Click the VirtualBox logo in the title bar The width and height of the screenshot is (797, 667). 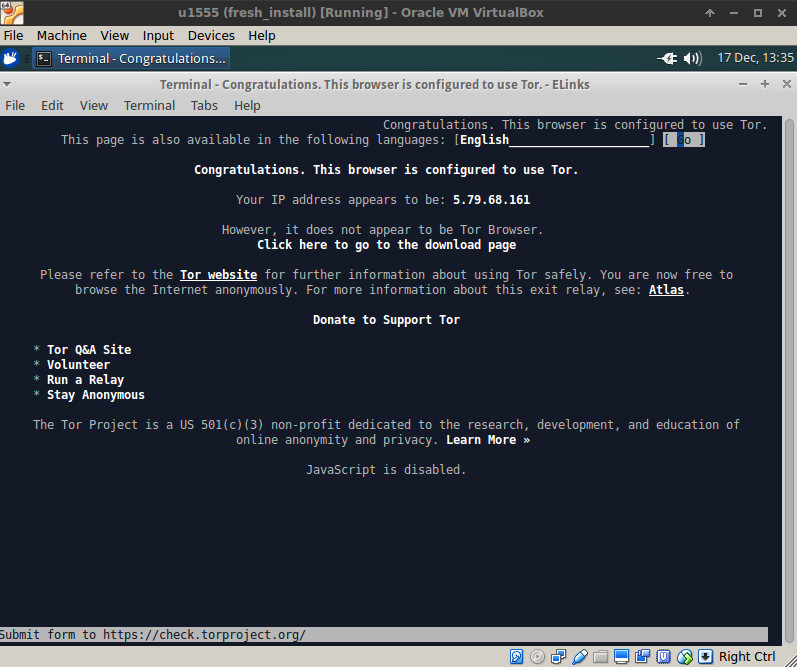pos(12,12)
